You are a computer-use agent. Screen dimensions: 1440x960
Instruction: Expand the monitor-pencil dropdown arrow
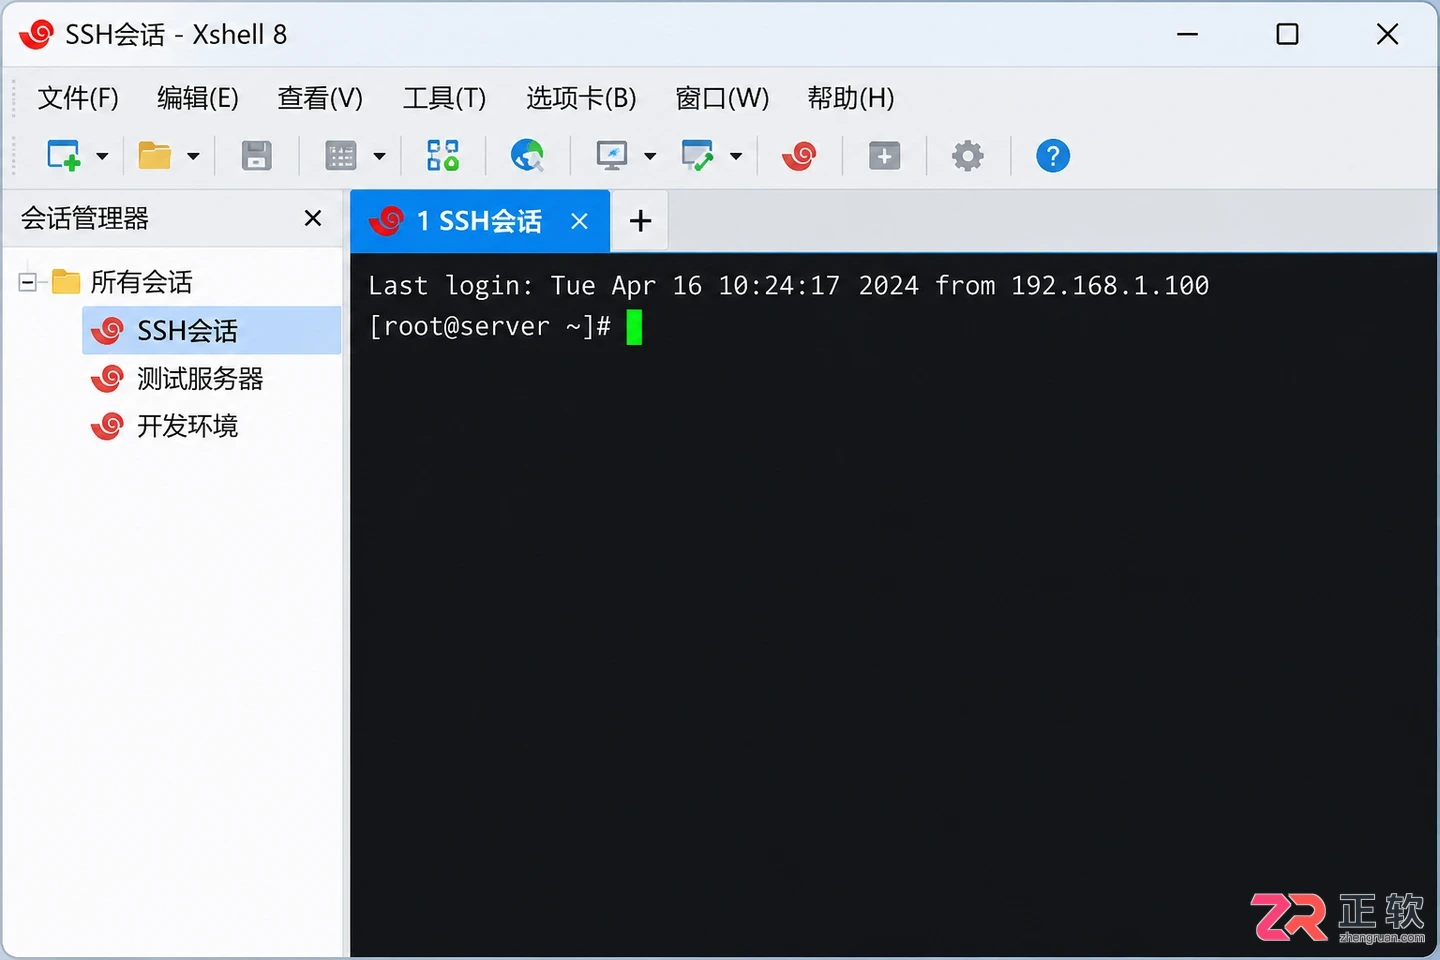tap(736, 156)
